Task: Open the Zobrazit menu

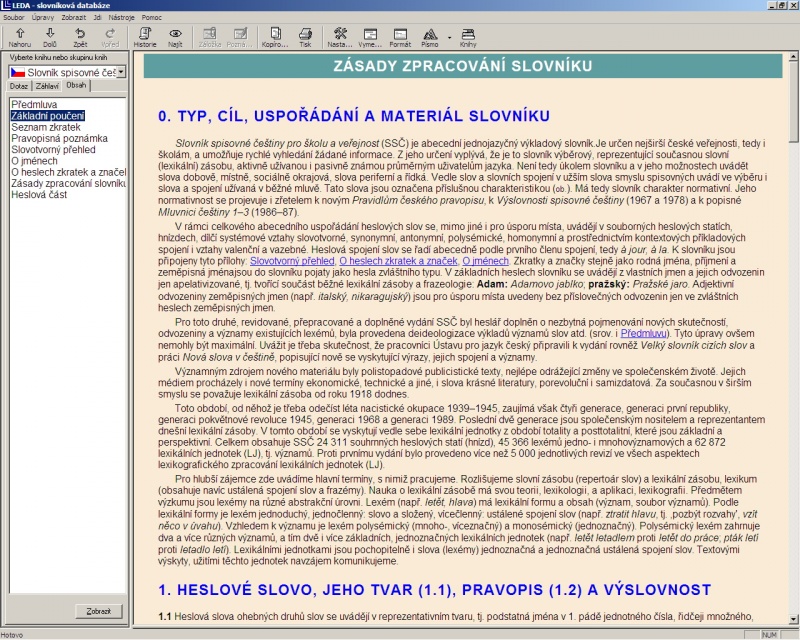Action: click(x=73, y=17)
